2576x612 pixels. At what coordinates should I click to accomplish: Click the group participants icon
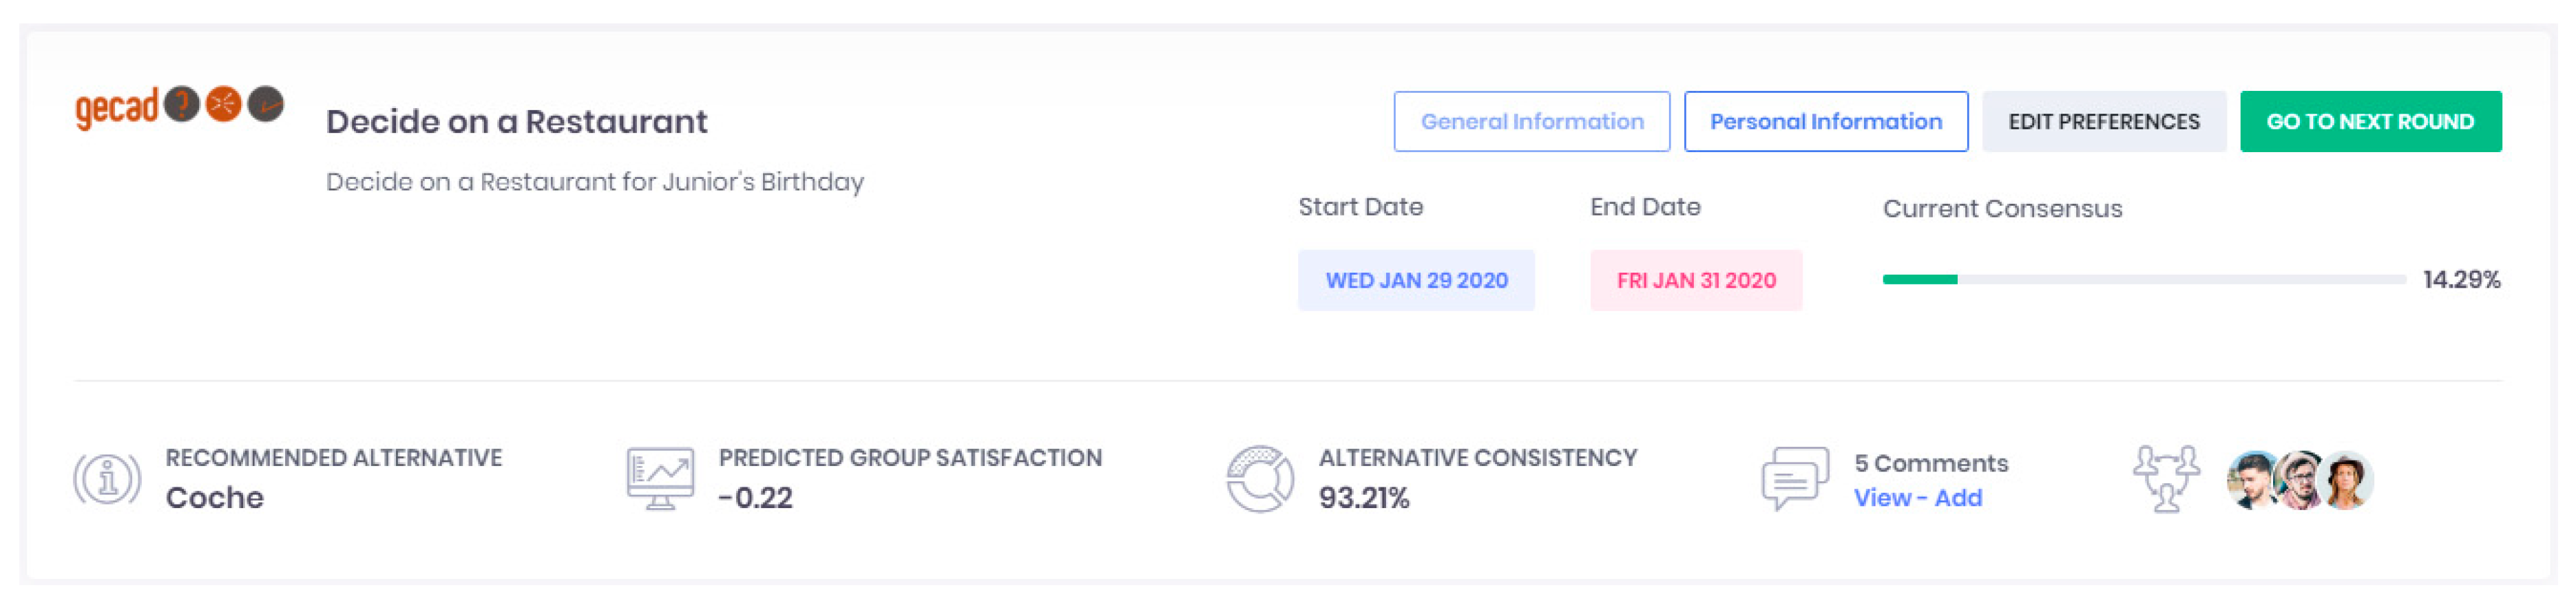coord(2166,479)
